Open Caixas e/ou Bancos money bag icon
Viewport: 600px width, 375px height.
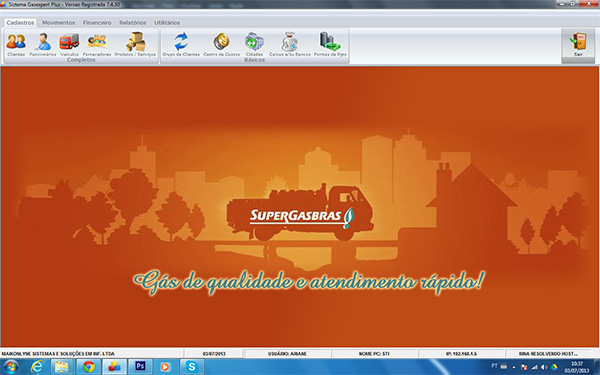pos(290,44)
